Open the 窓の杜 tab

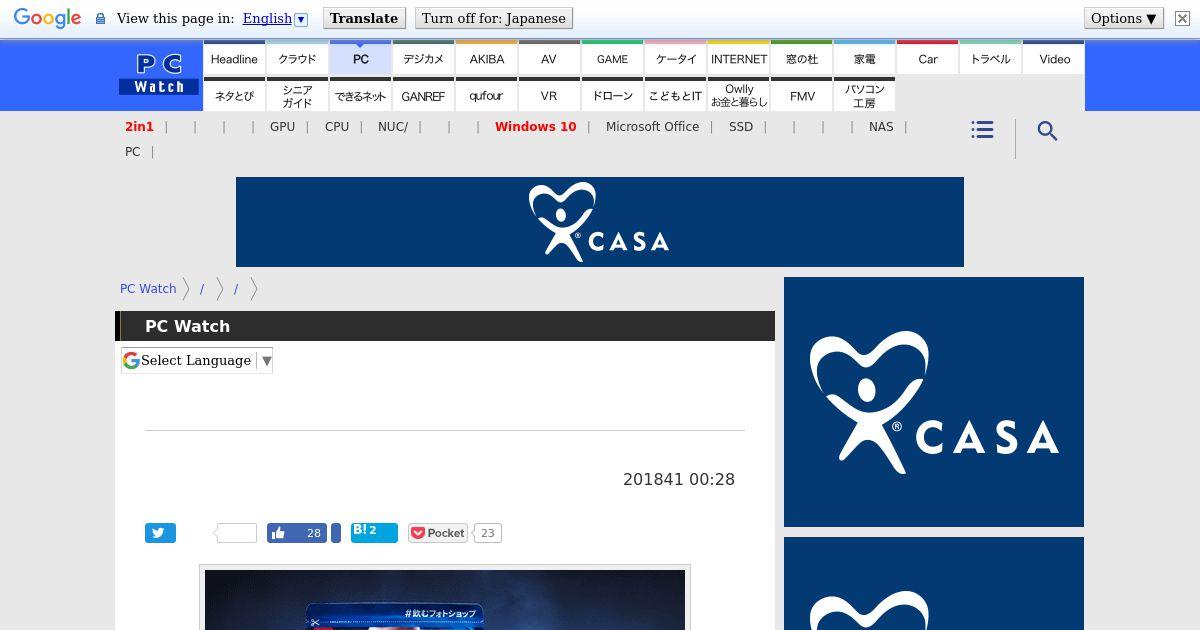(801, 58)
